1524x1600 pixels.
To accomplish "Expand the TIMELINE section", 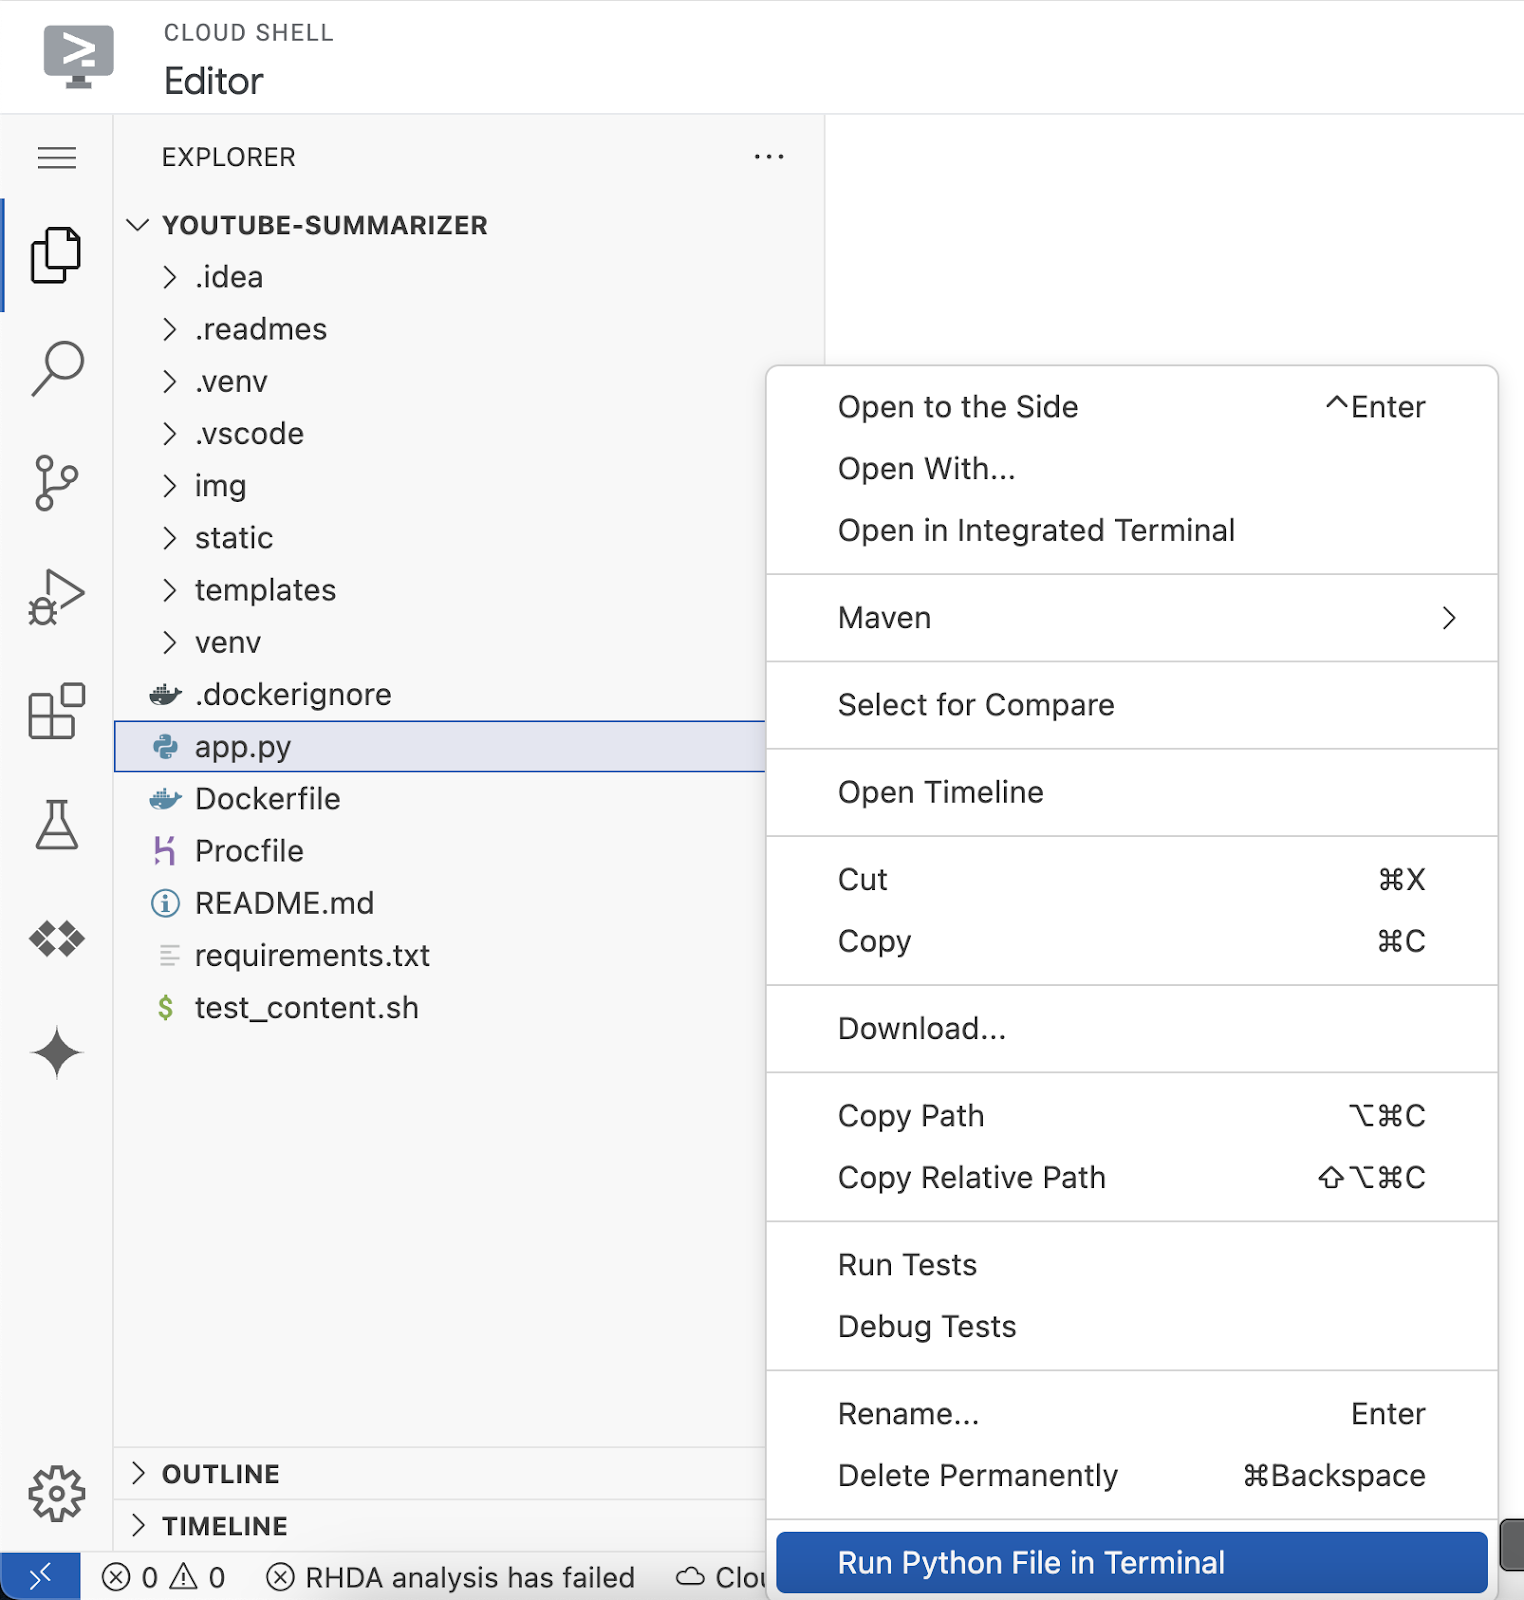I will (x=224, y=1526).
